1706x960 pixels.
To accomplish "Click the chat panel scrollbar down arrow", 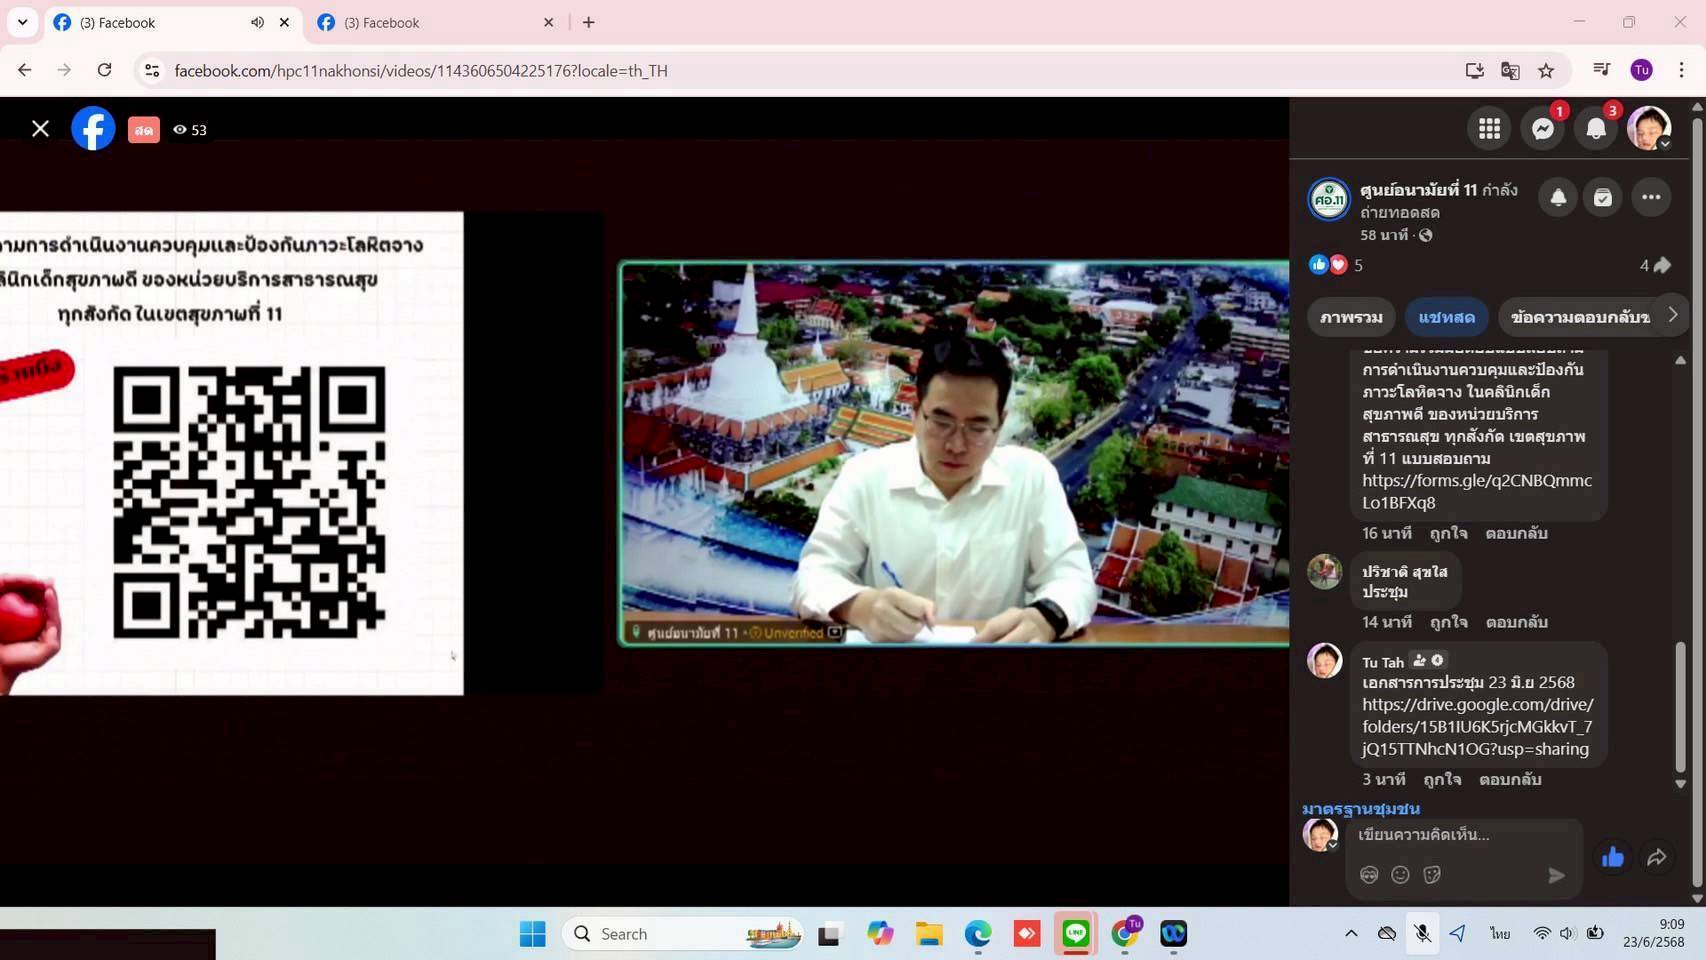I will coord(1680,784).
